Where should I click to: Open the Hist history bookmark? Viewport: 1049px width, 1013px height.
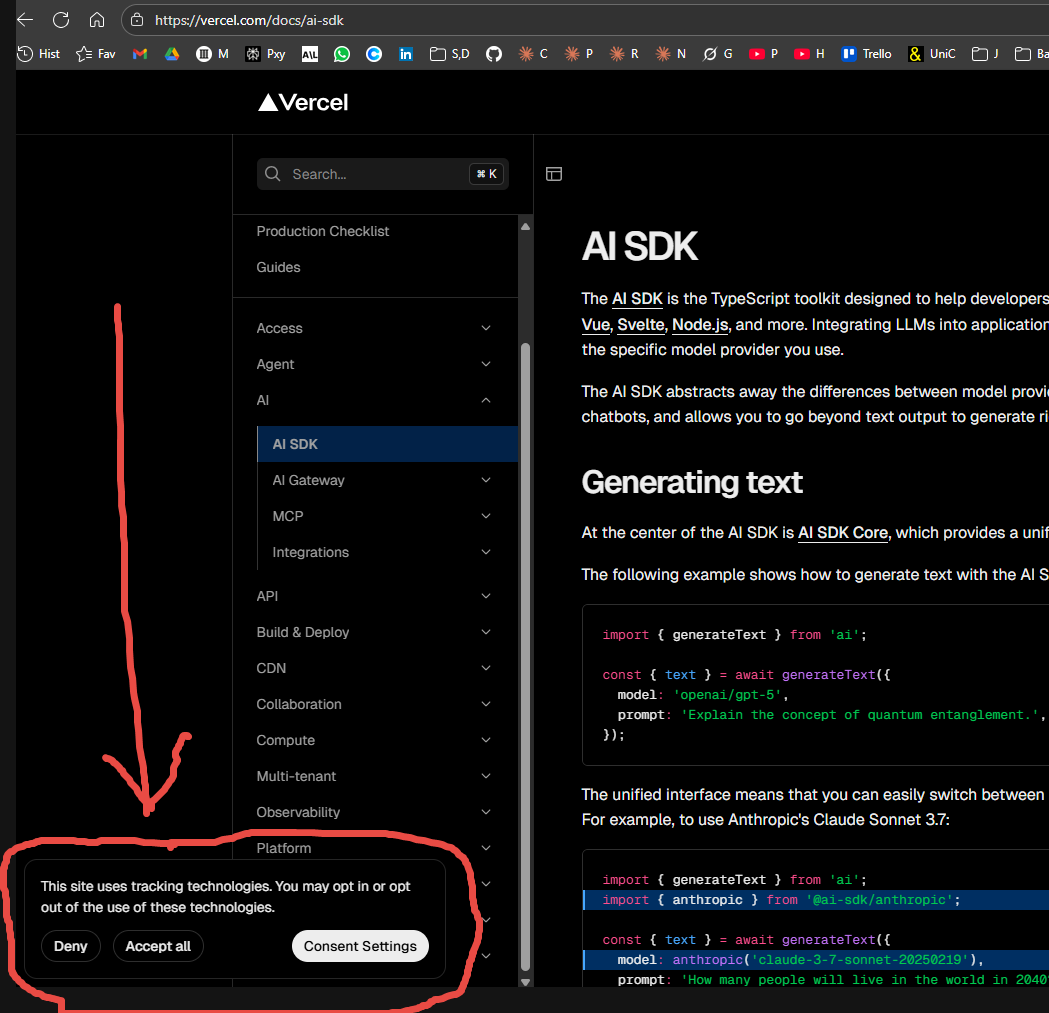coord(38,54)
